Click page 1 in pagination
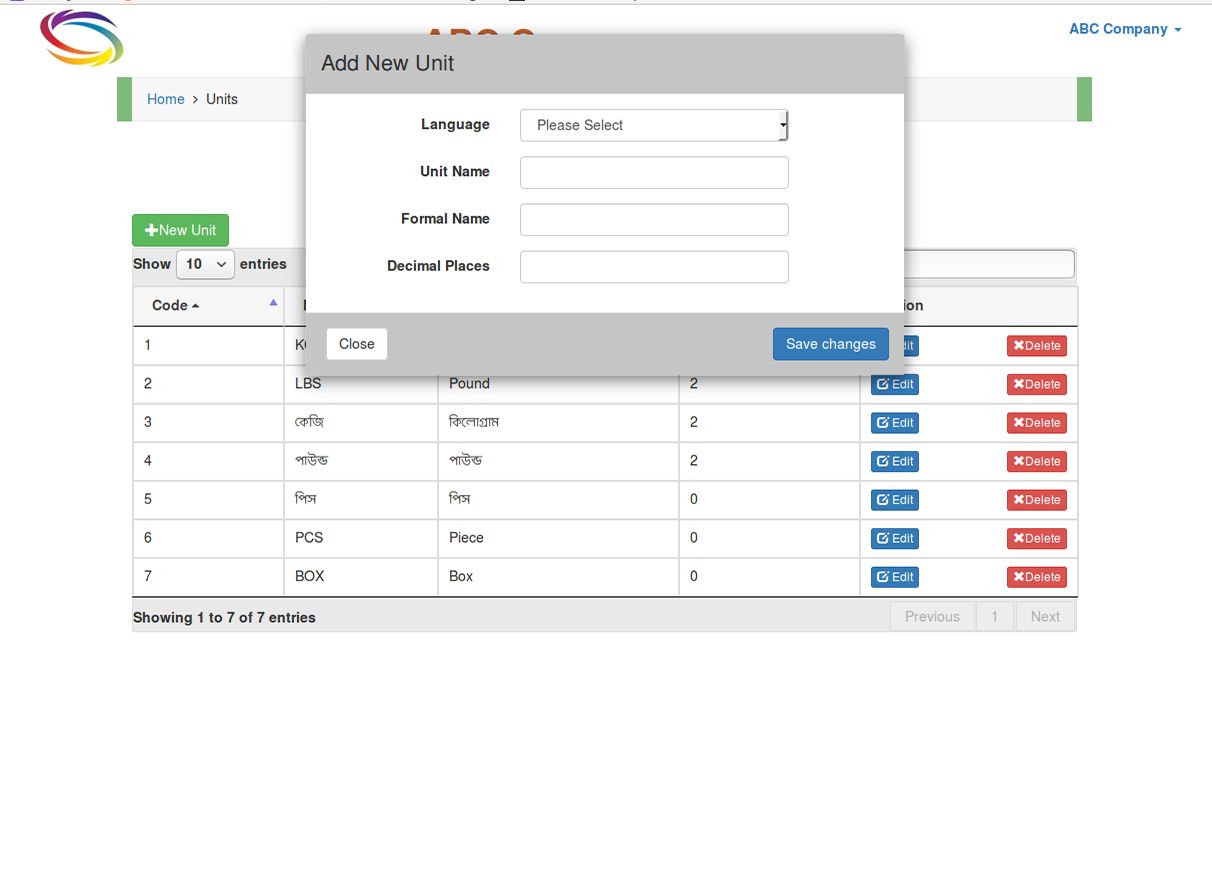The width and height of the screenshot is (1212, 875). 994,617
